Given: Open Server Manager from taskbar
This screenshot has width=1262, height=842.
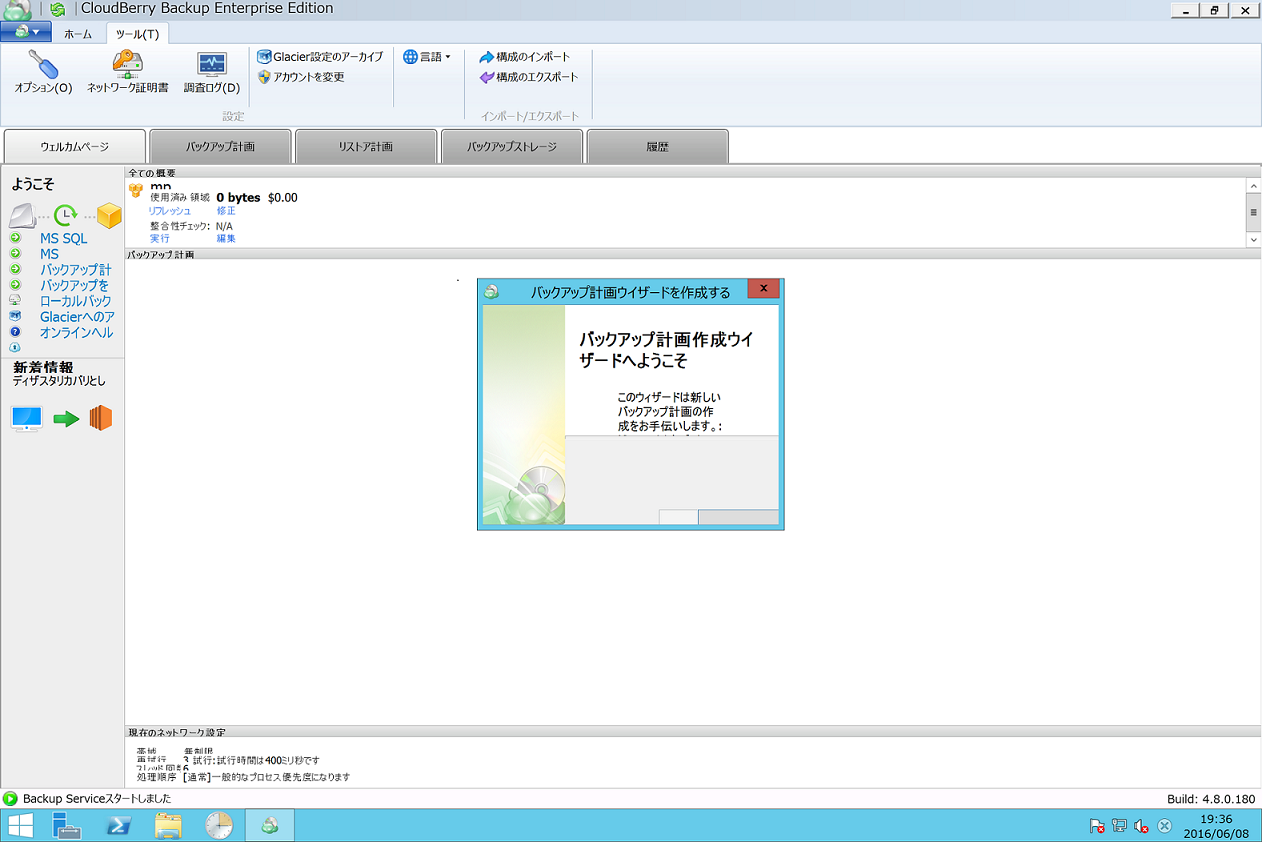Looking at the screenshot, I should pyautogui.click(x=67, y=826).
